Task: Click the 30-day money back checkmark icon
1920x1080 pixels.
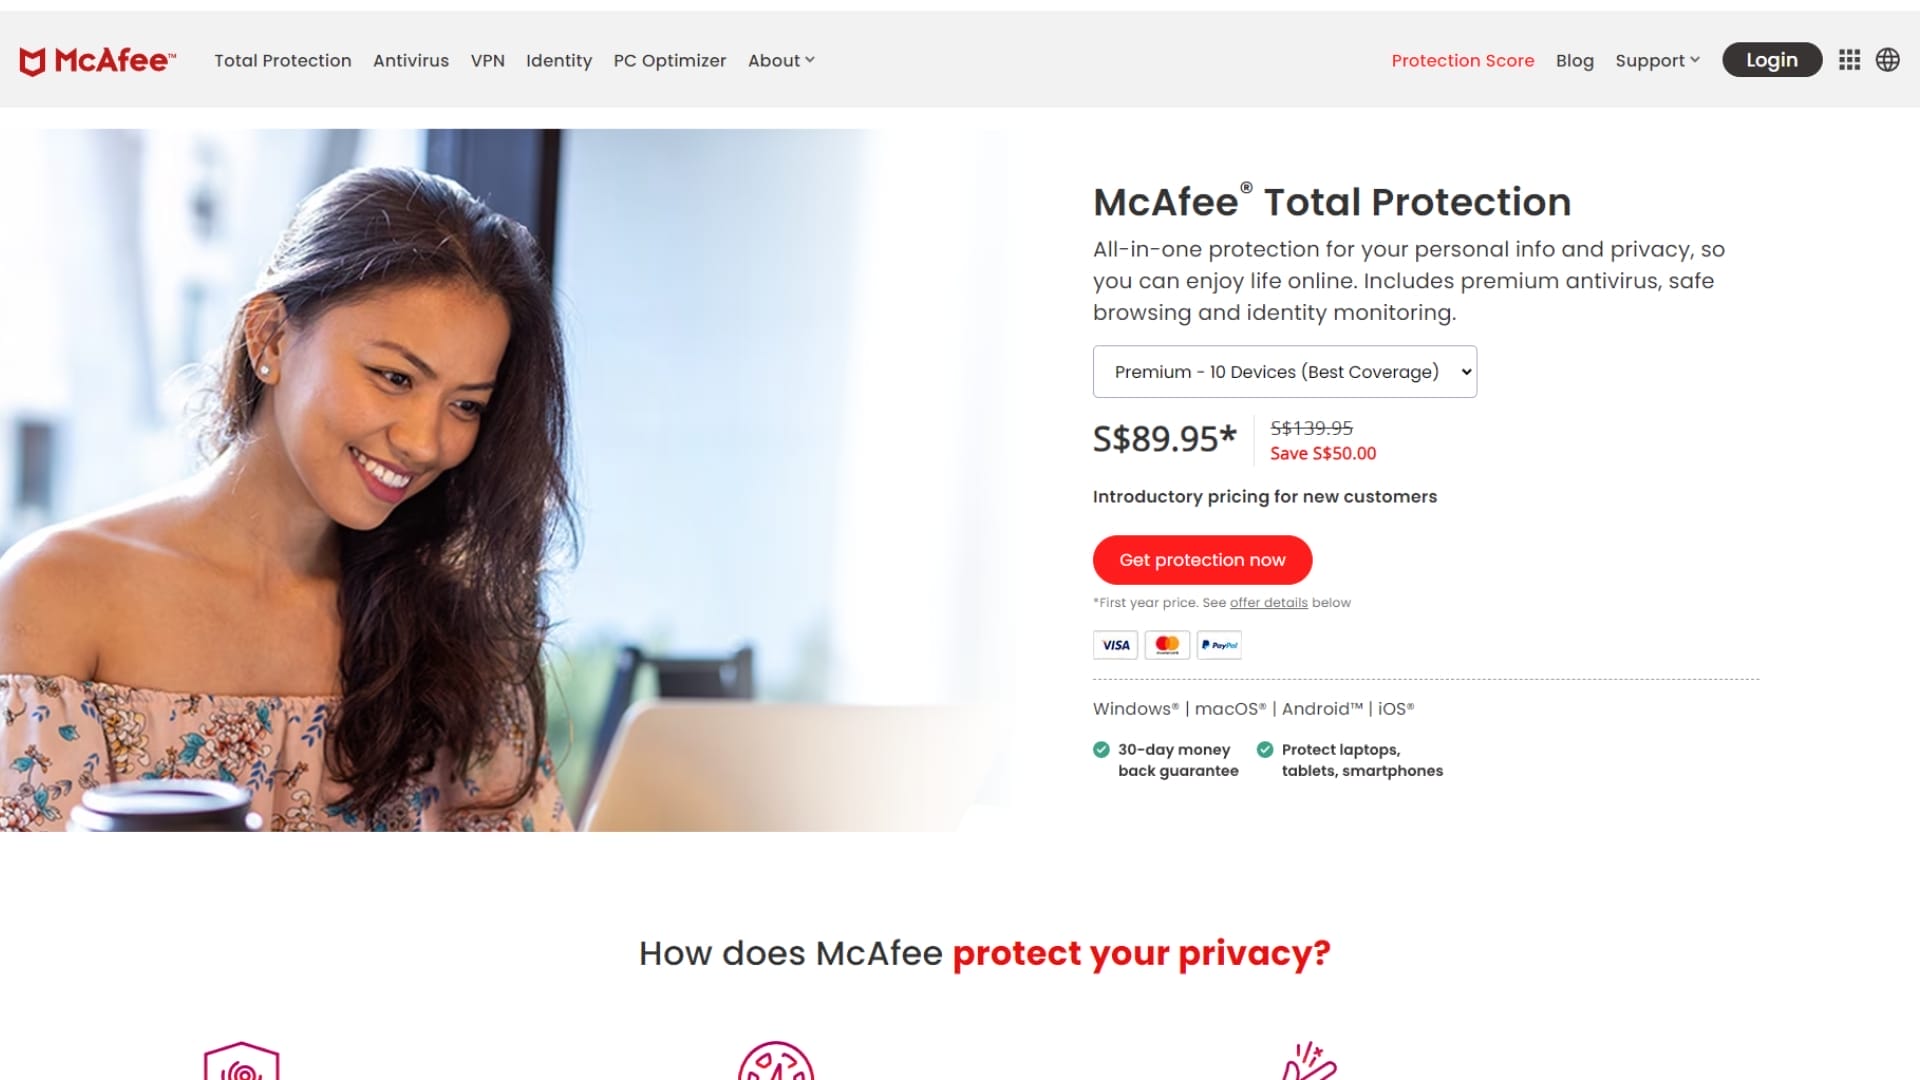Action: (x=1101, y=748)
